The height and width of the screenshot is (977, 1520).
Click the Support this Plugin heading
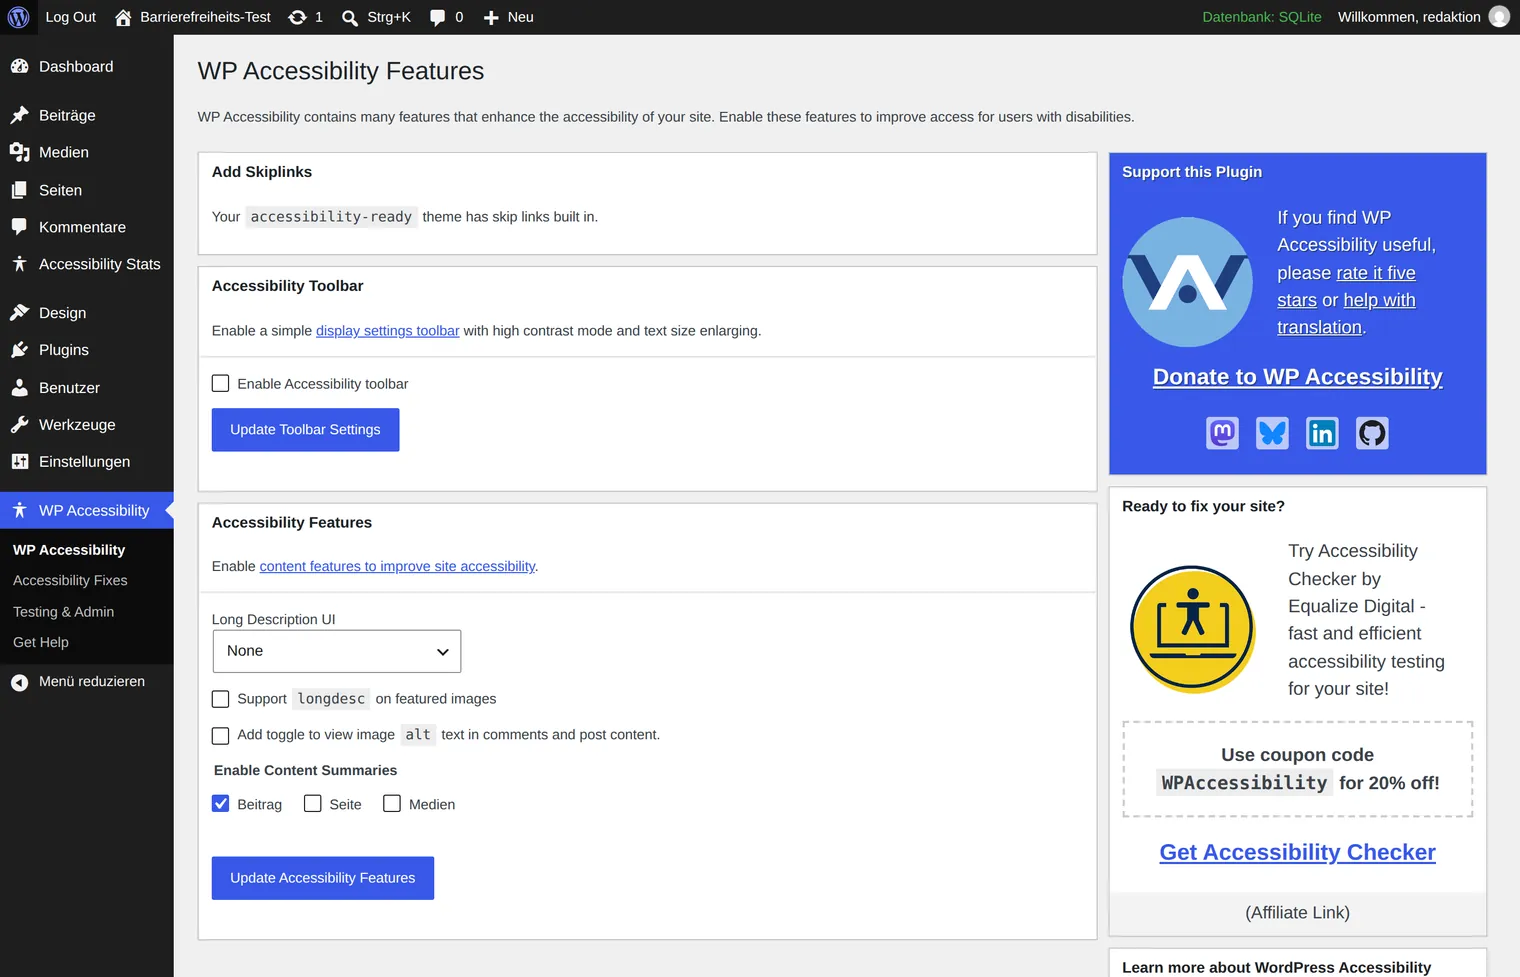pos(1192,172)
